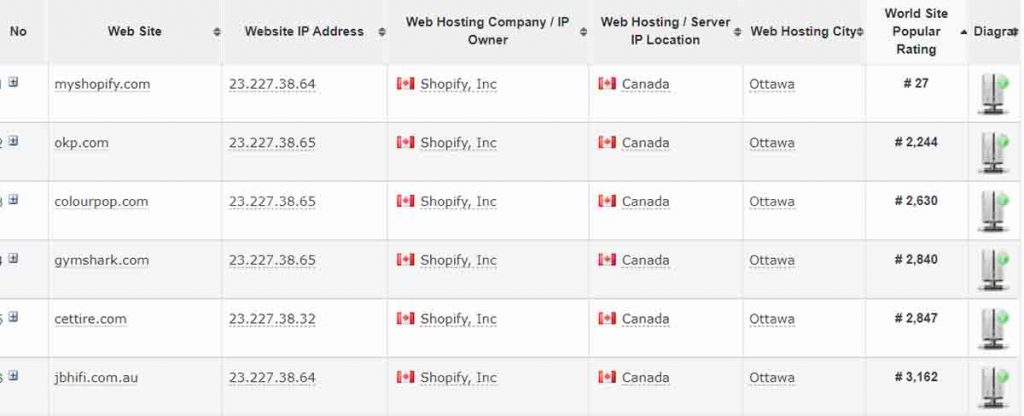1024x416 pixels.
Task: Open the server diagram icon for okp.com
Action: 993,153
